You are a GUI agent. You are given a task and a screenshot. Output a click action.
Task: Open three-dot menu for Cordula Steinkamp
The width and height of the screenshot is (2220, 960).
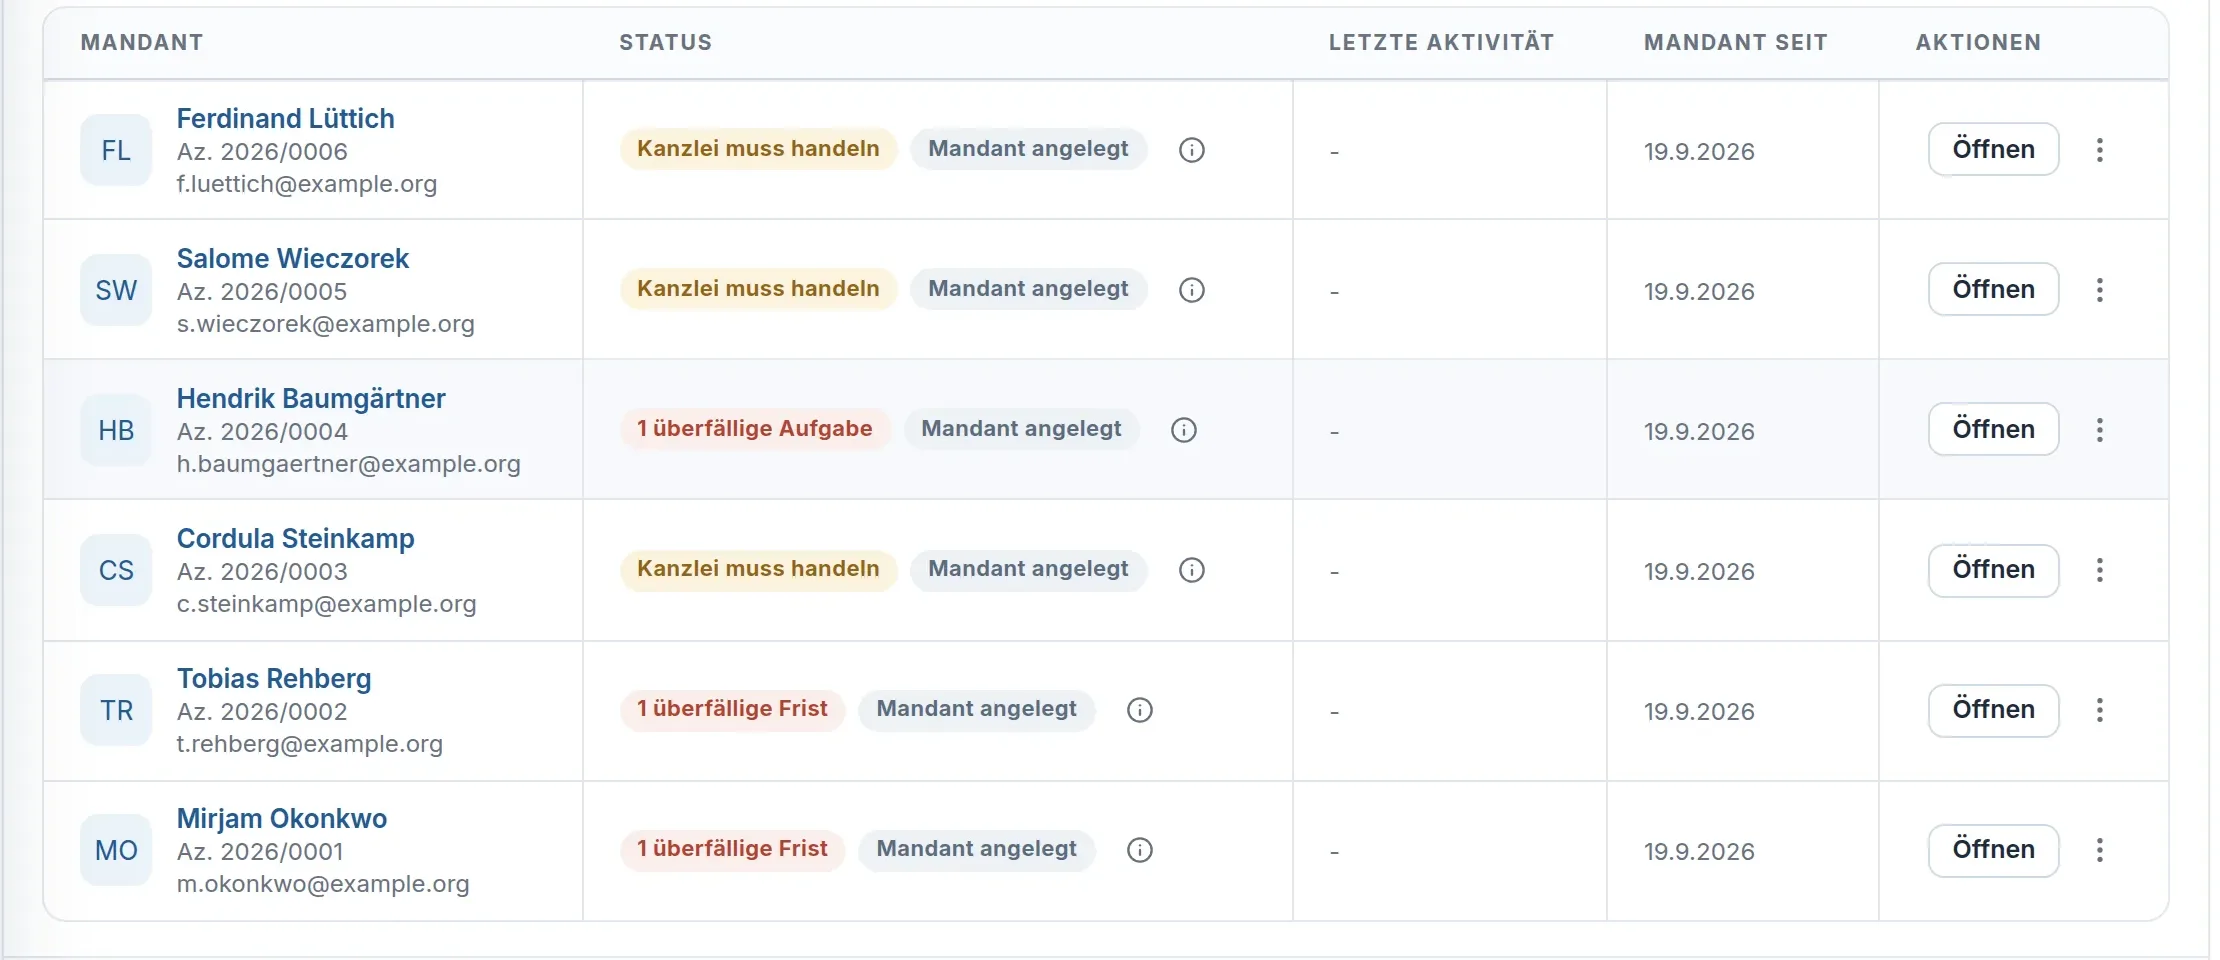(x=2099, y=570)
